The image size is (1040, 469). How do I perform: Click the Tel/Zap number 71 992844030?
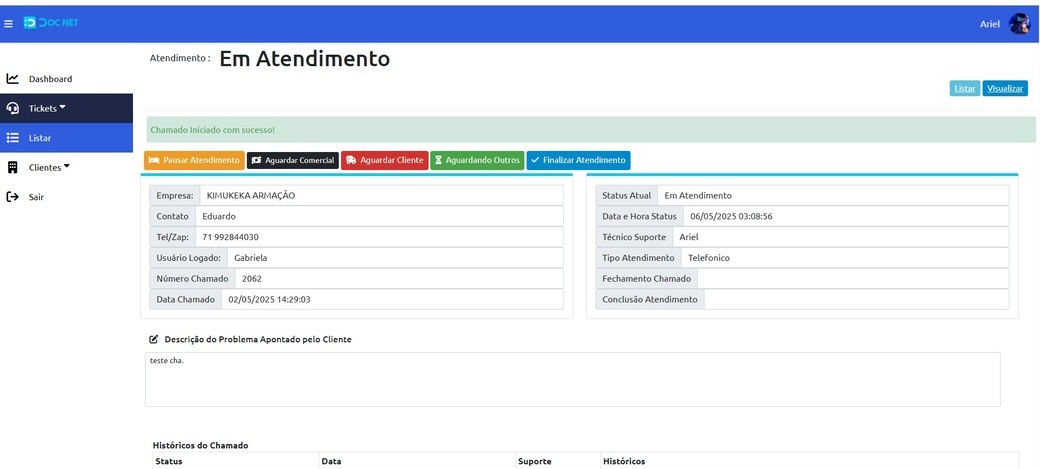379,237
